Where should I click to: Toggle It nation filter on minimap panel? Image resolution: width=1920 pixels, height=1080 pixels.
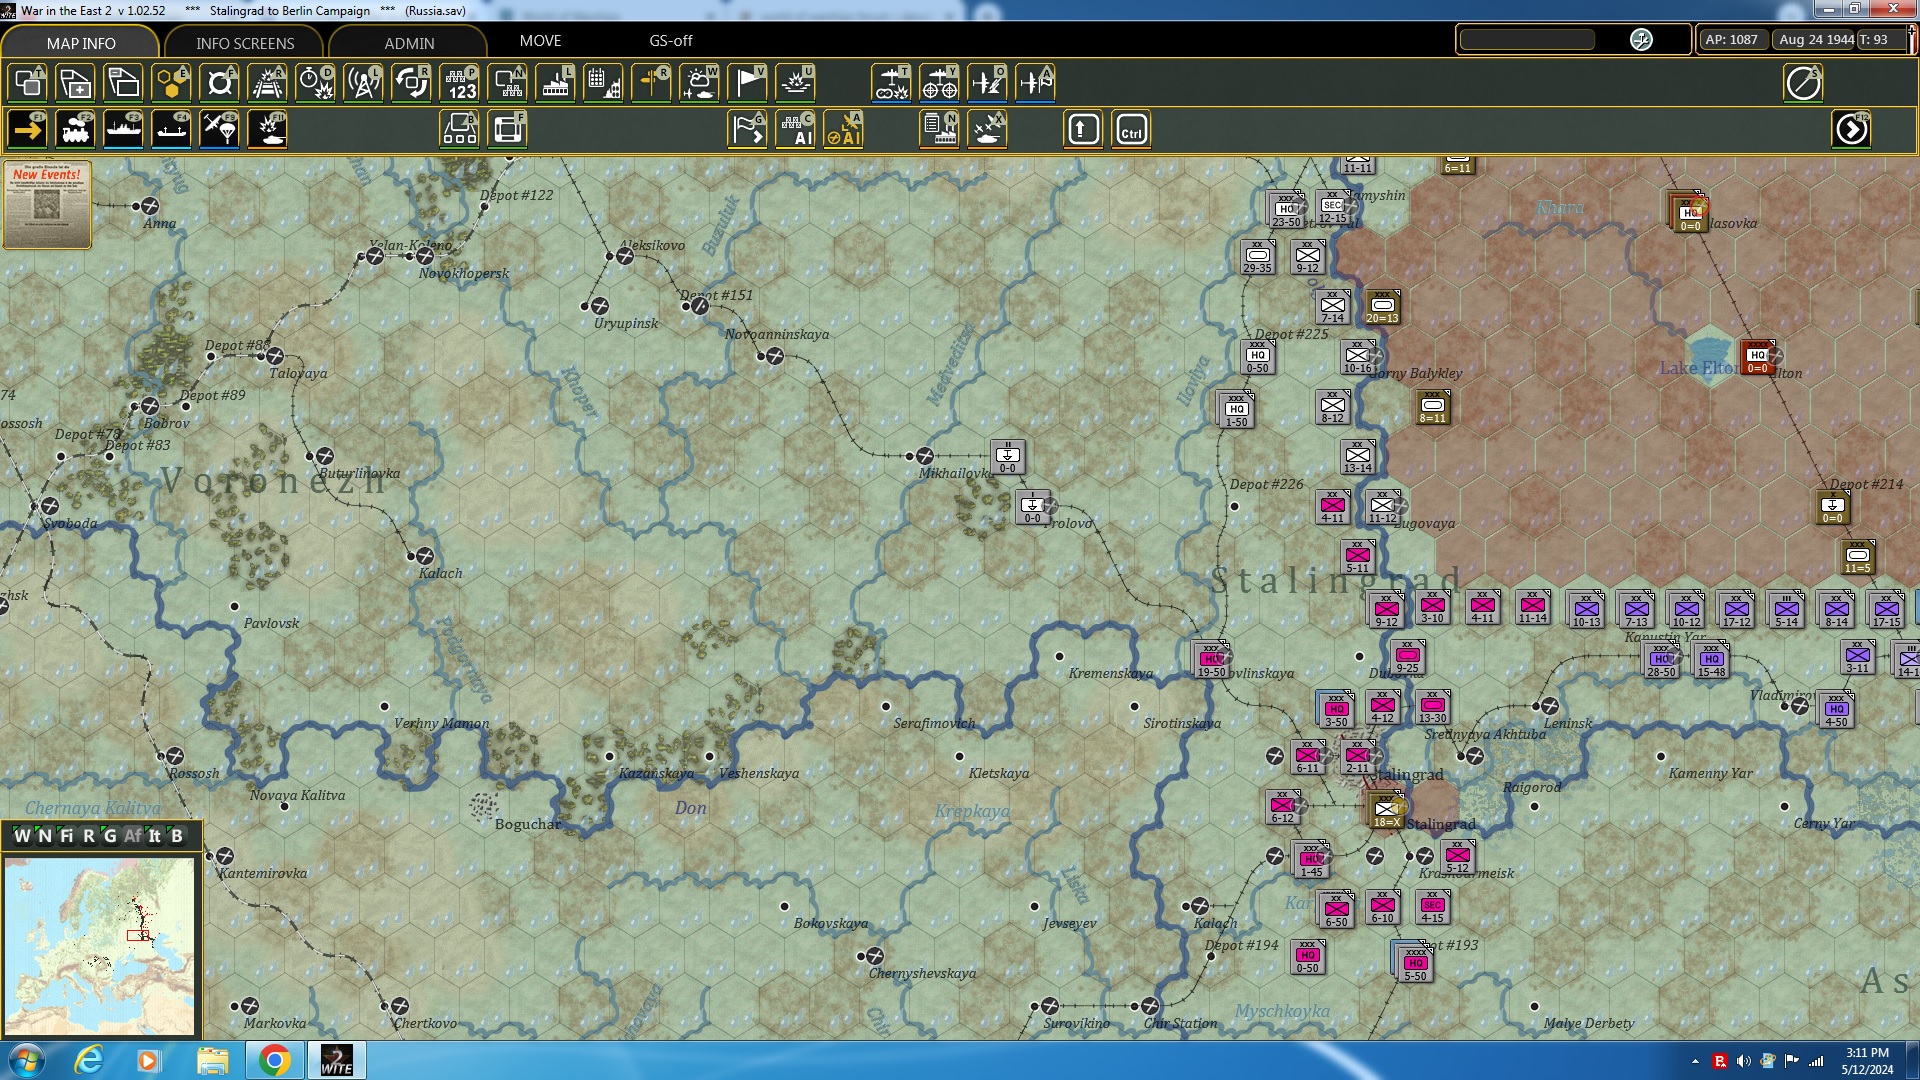(x=155, y=835)
